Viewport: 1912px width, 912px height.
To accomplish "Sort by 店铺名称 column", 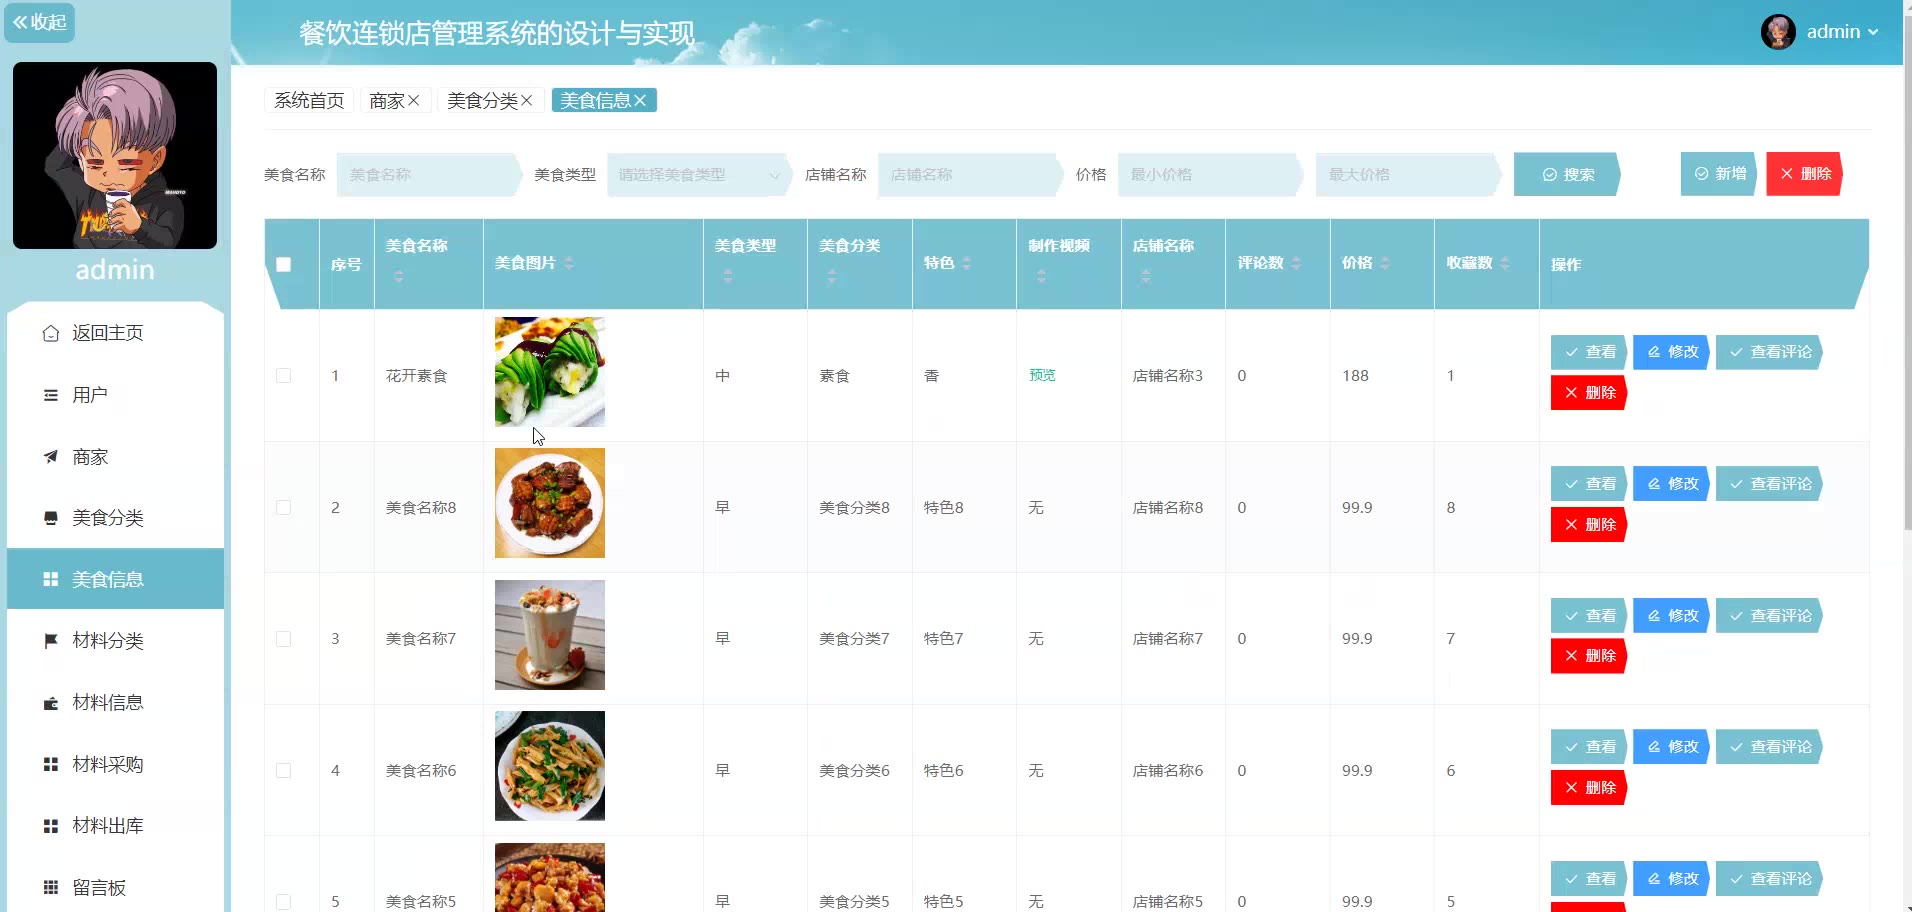I will coord(1146,277).
